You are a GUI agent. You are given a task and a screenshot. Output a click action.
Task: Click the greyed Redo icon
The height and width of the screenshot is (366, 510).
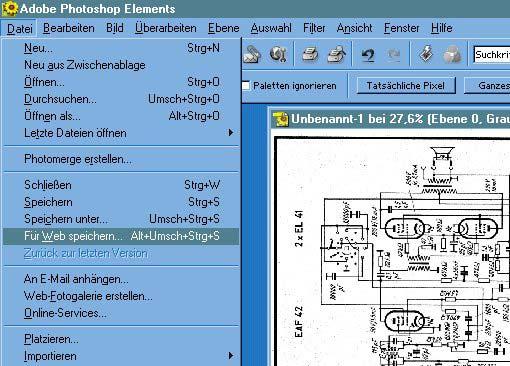394,55
